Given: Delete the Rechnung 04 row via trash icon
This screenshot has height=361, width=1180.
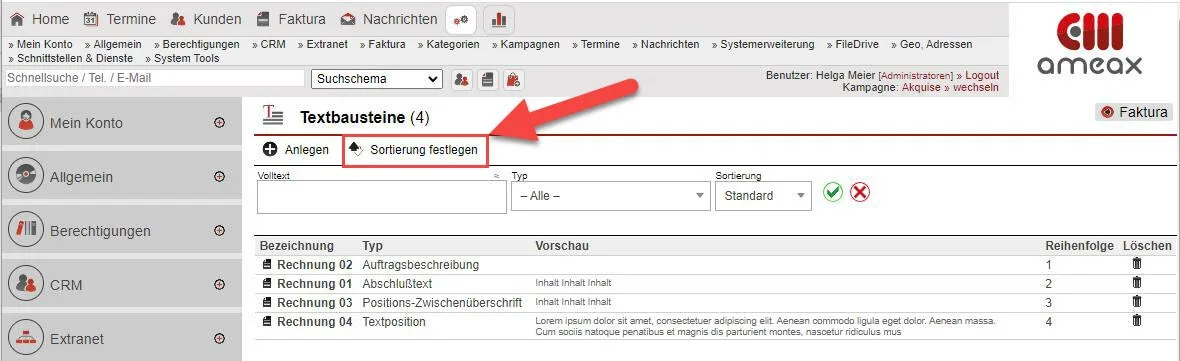Looking at the screenshot, I should pos(1136,320).
